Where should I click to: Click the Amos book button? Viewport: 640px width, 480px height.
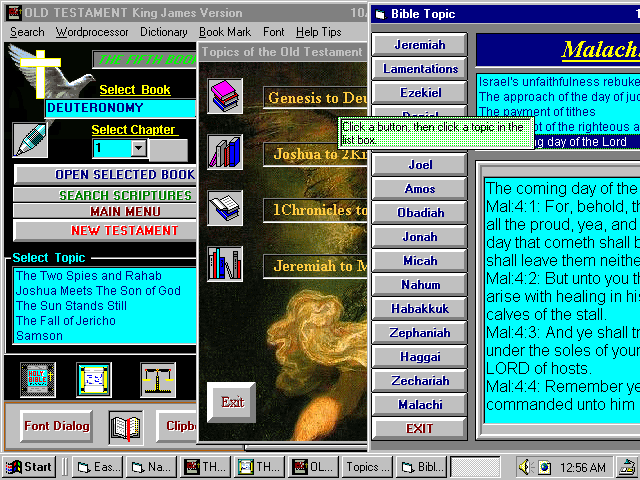pyautogui.click(x=420, y=189)
